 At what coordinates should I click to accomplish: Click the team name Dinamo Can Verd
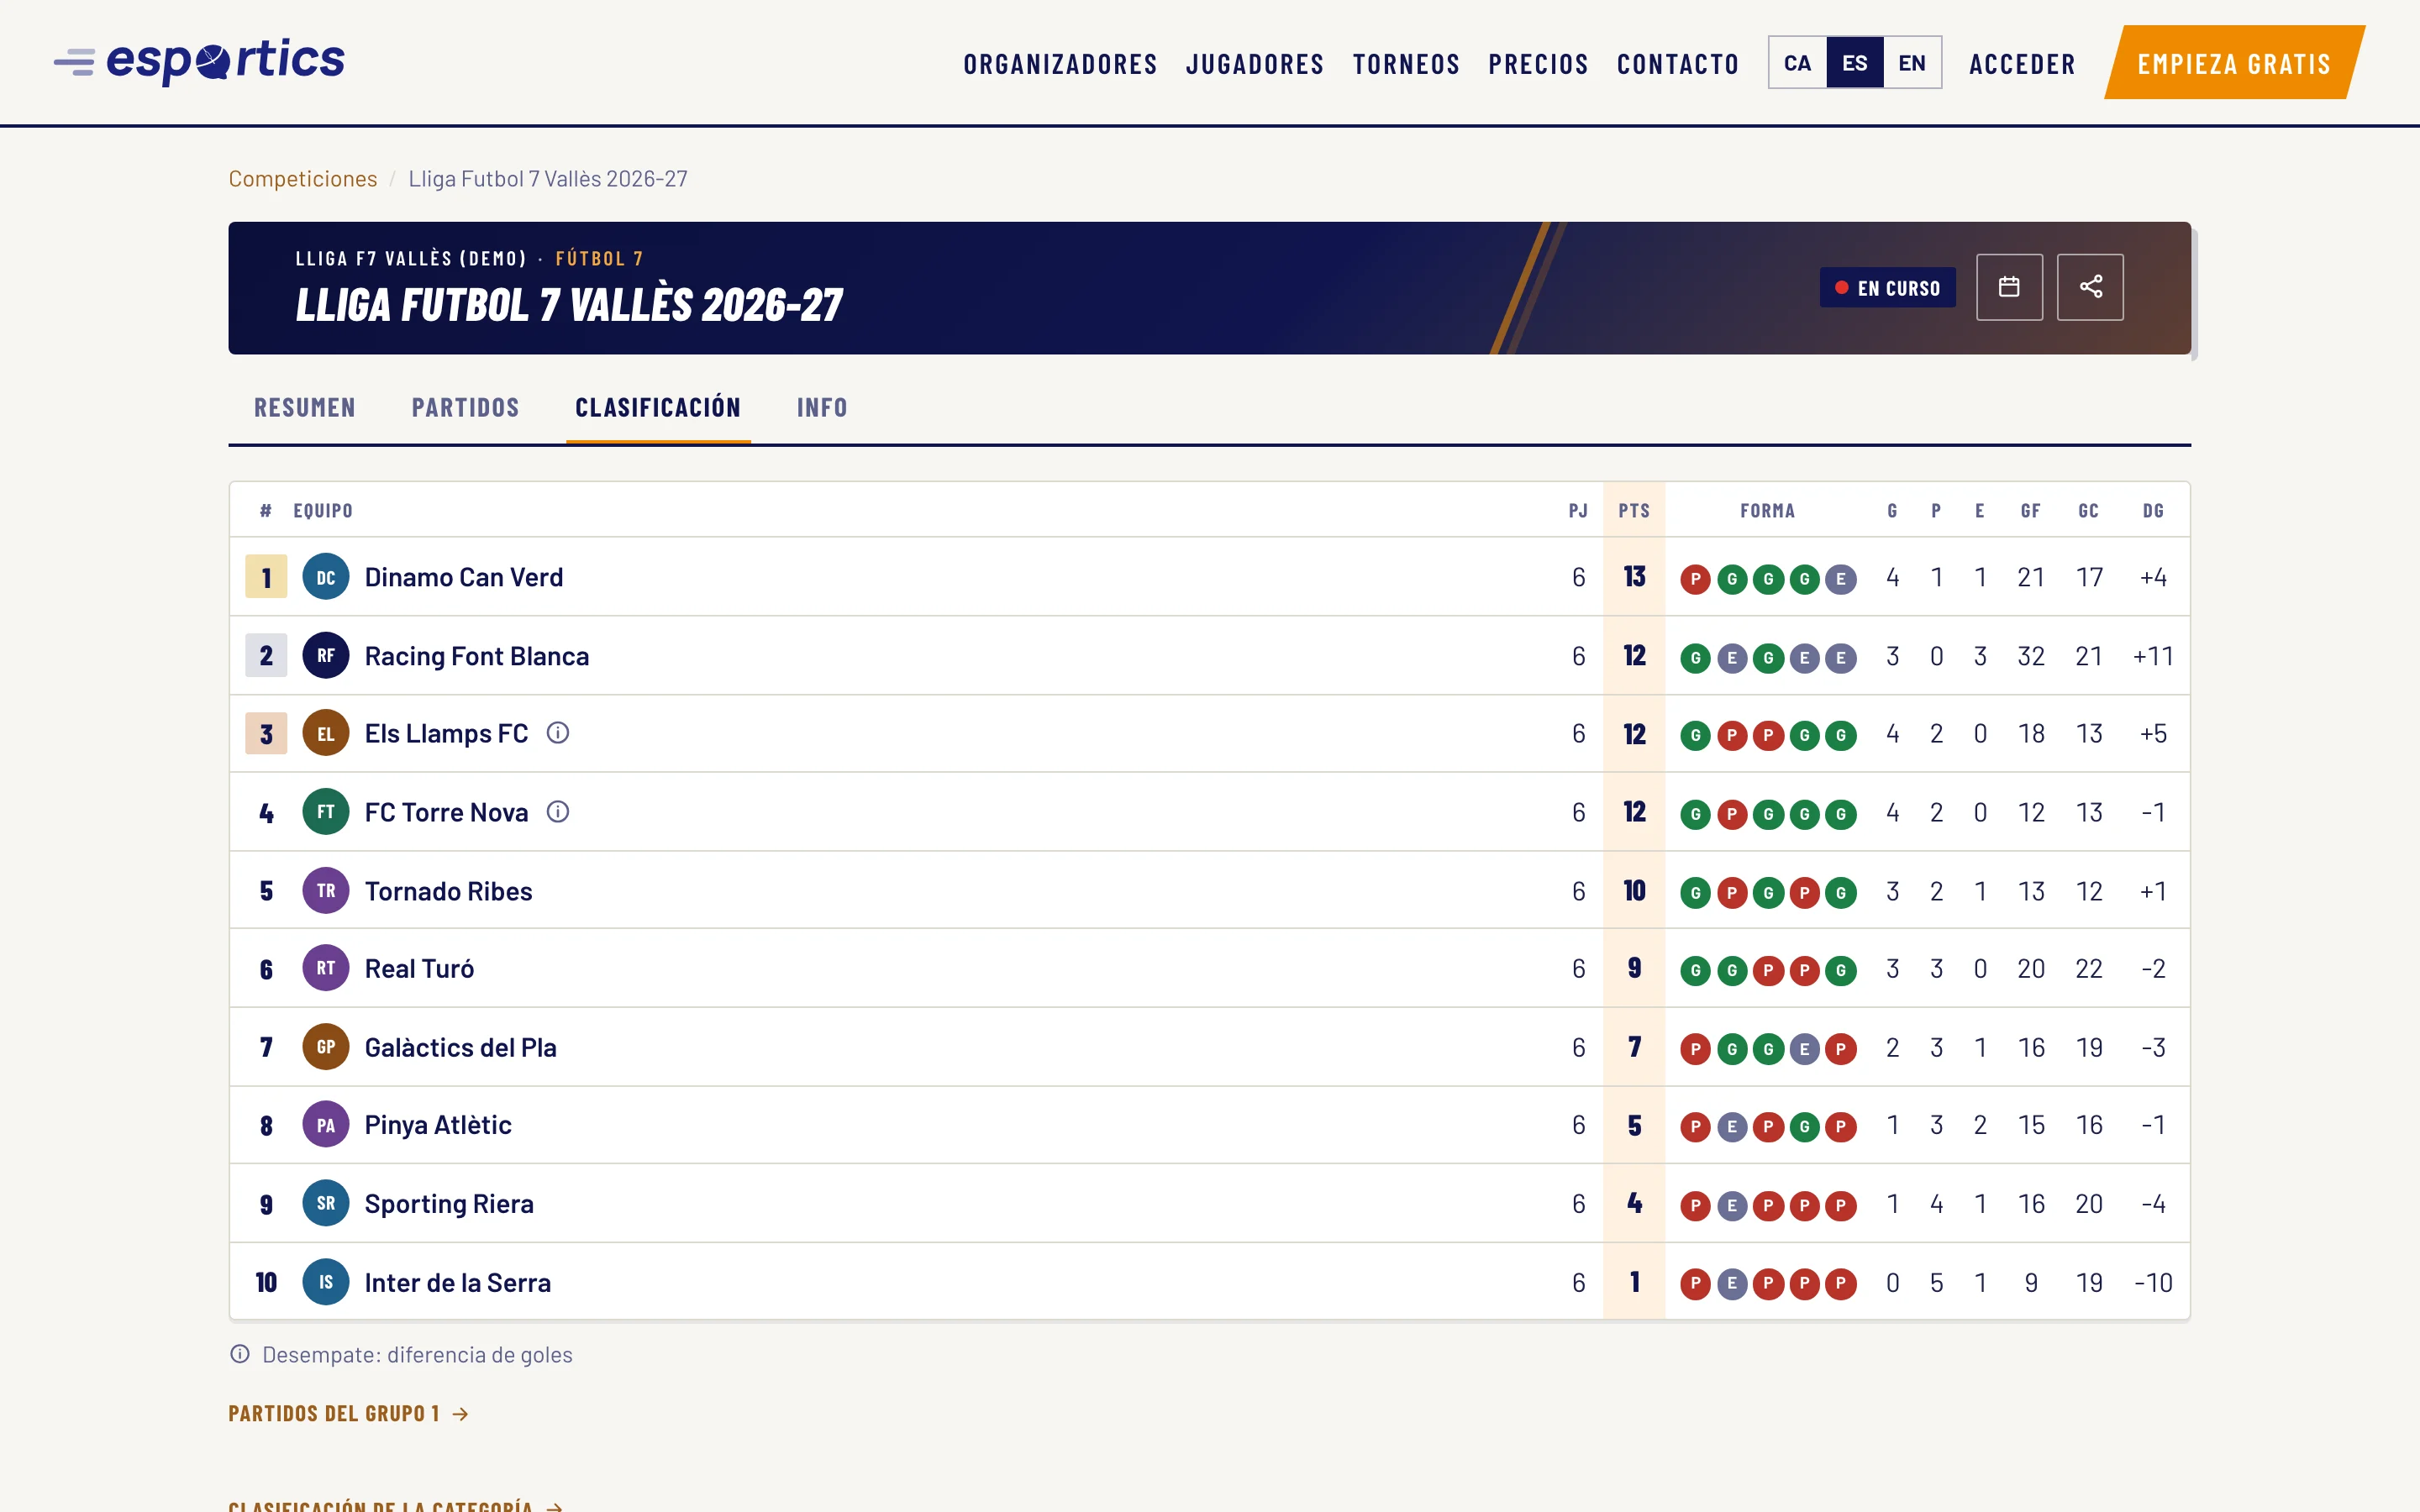[464, 577]
